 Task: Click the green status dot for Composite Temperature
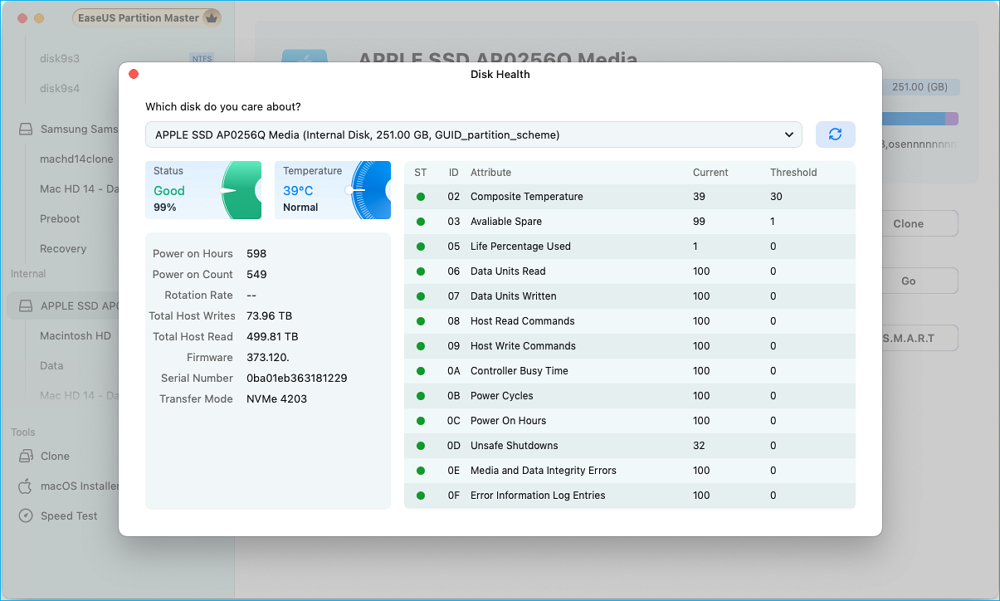coord(421,197)
